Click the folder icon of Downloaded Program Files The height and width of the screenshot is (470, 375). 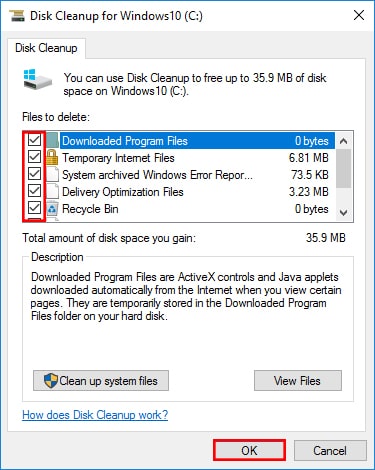point(52,140)
